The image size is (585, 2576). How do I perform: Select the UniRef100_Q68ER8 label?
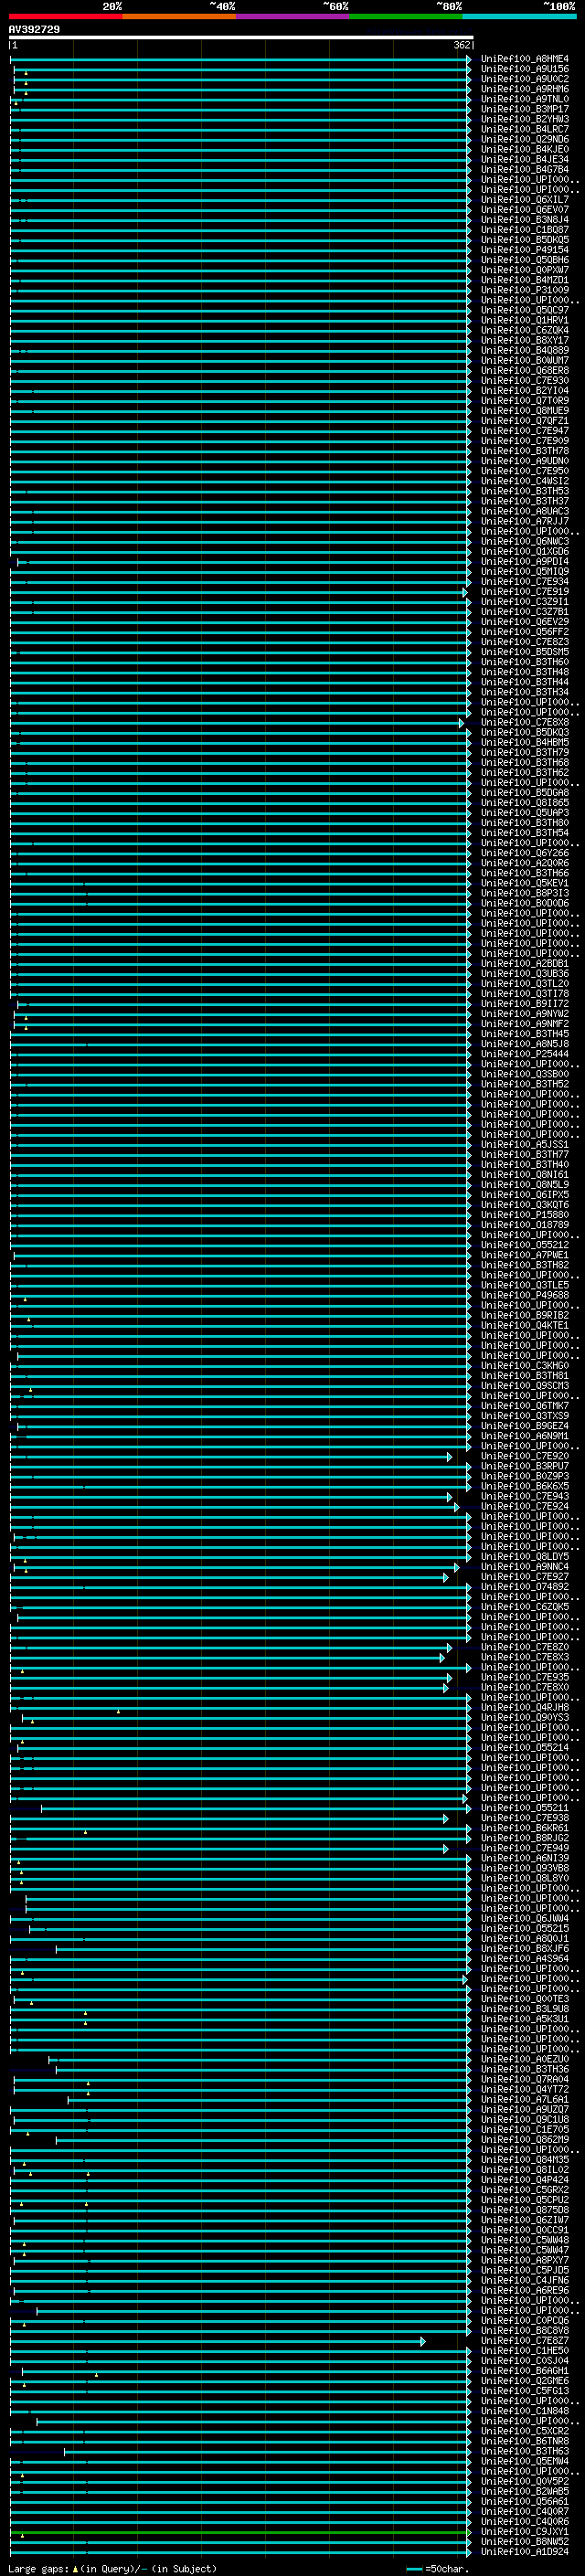tap(525, 371)
